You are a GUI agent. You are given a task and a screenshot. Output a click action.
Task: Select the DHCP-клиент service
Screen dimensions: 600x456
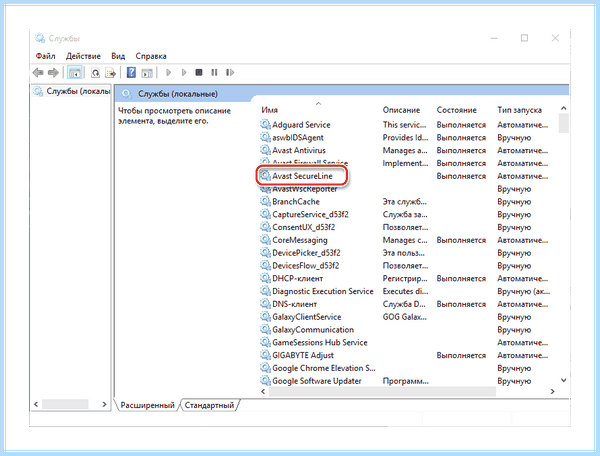[x=297, y=278]
